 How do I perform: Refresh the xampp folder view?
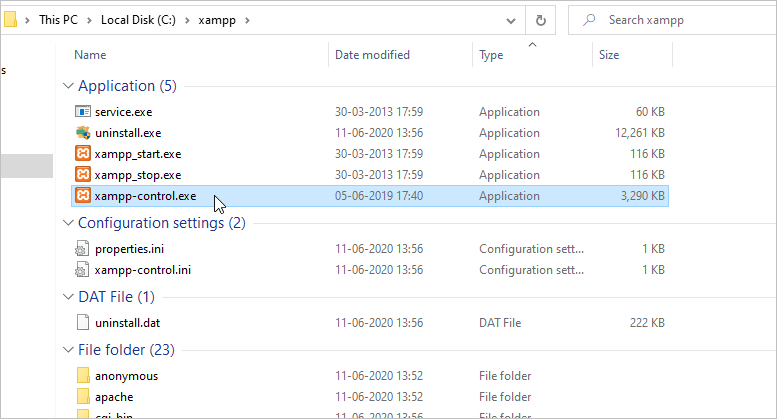click(541, 20)
